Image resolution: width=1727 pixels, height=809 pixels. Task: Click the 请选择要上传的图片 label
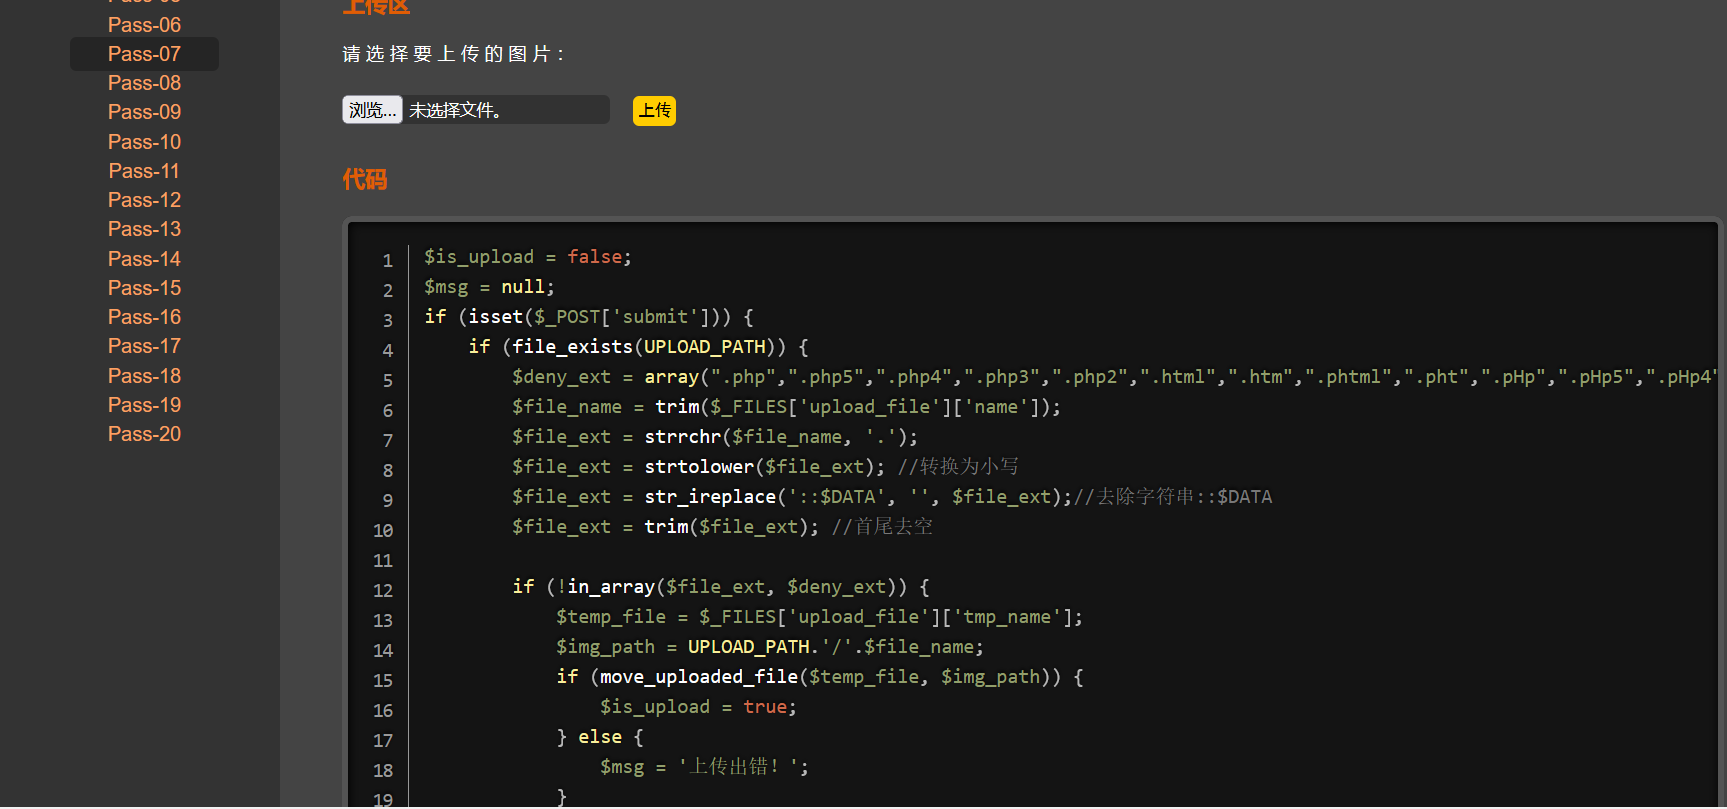[454, 54]
